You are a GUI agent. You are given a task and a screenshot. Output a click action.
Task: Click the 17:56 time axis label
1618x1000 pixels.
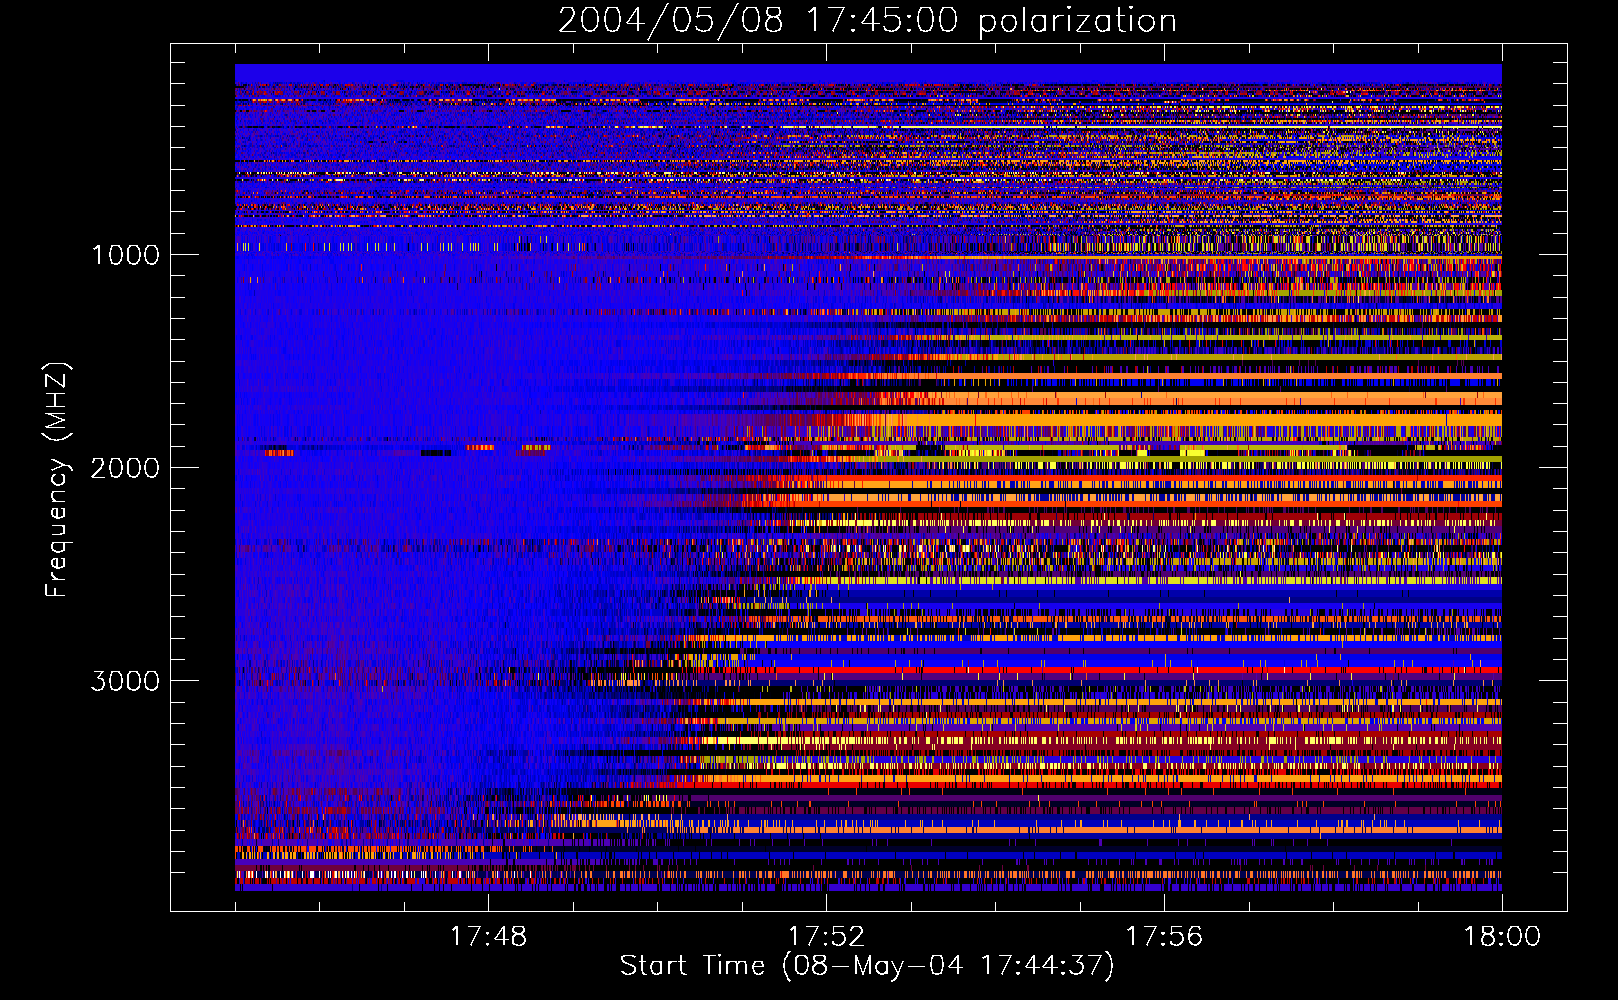pos(1164,937)
